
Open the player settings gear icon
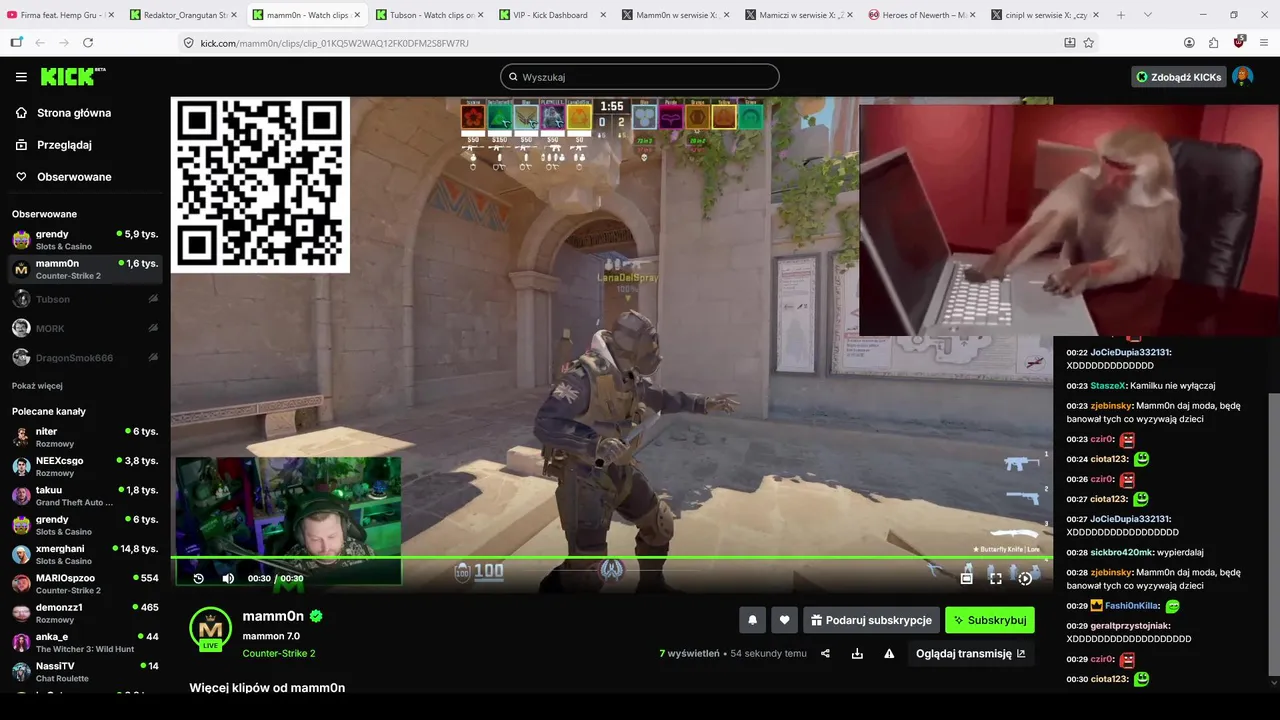[x=1025, y=577]
